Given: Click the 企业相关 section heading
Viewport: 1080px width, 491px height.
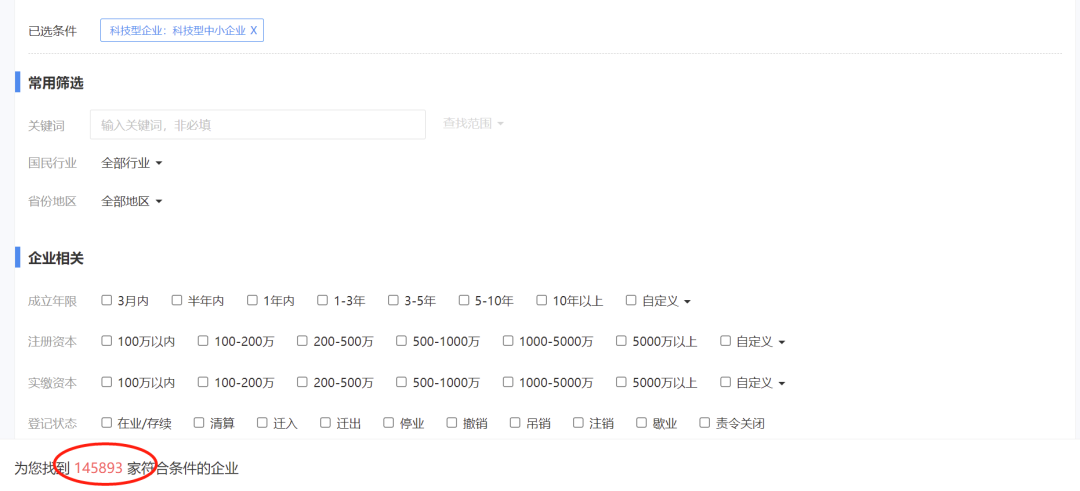Looking at the screenshot, I should click(56, 258).
